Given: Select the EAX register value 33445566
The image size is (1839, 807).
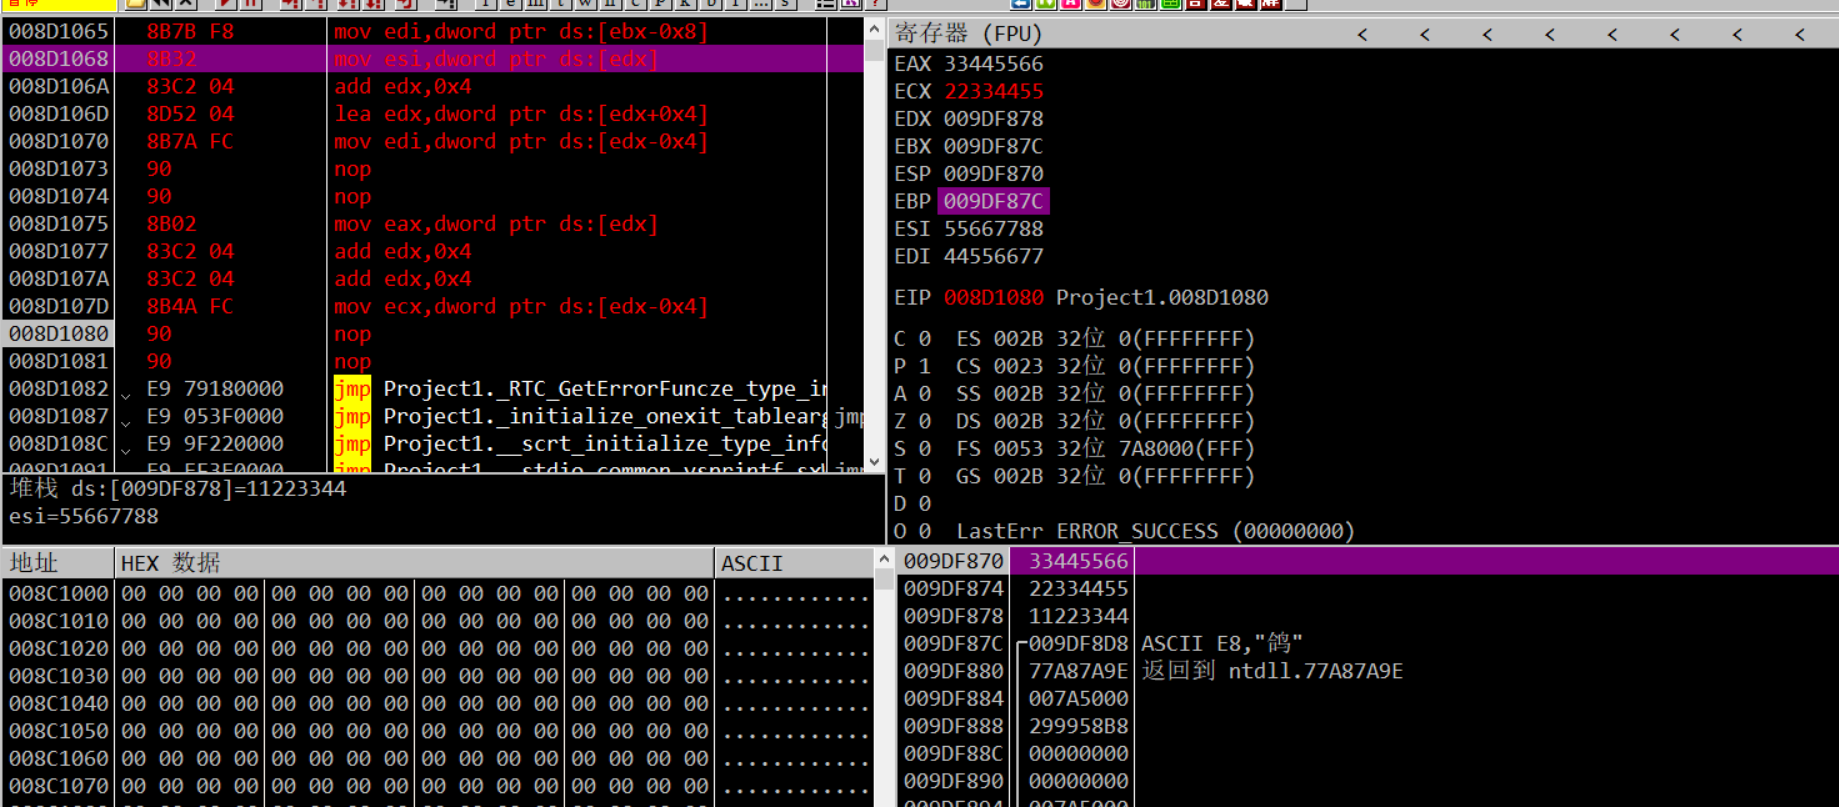Looking at the screenshot, I should click(993, 64).
